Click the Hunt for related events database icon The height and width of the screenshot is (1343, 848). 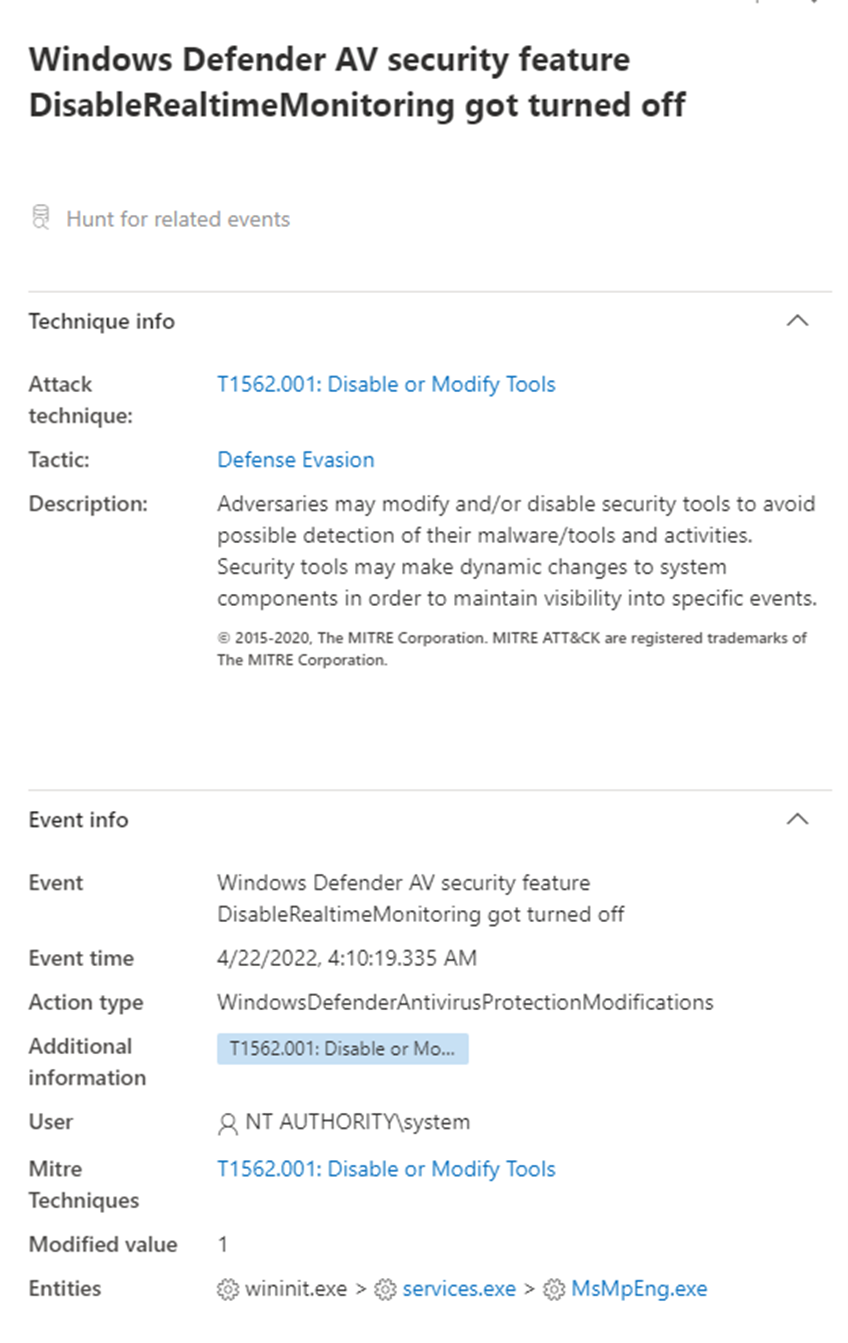point(41,217)
